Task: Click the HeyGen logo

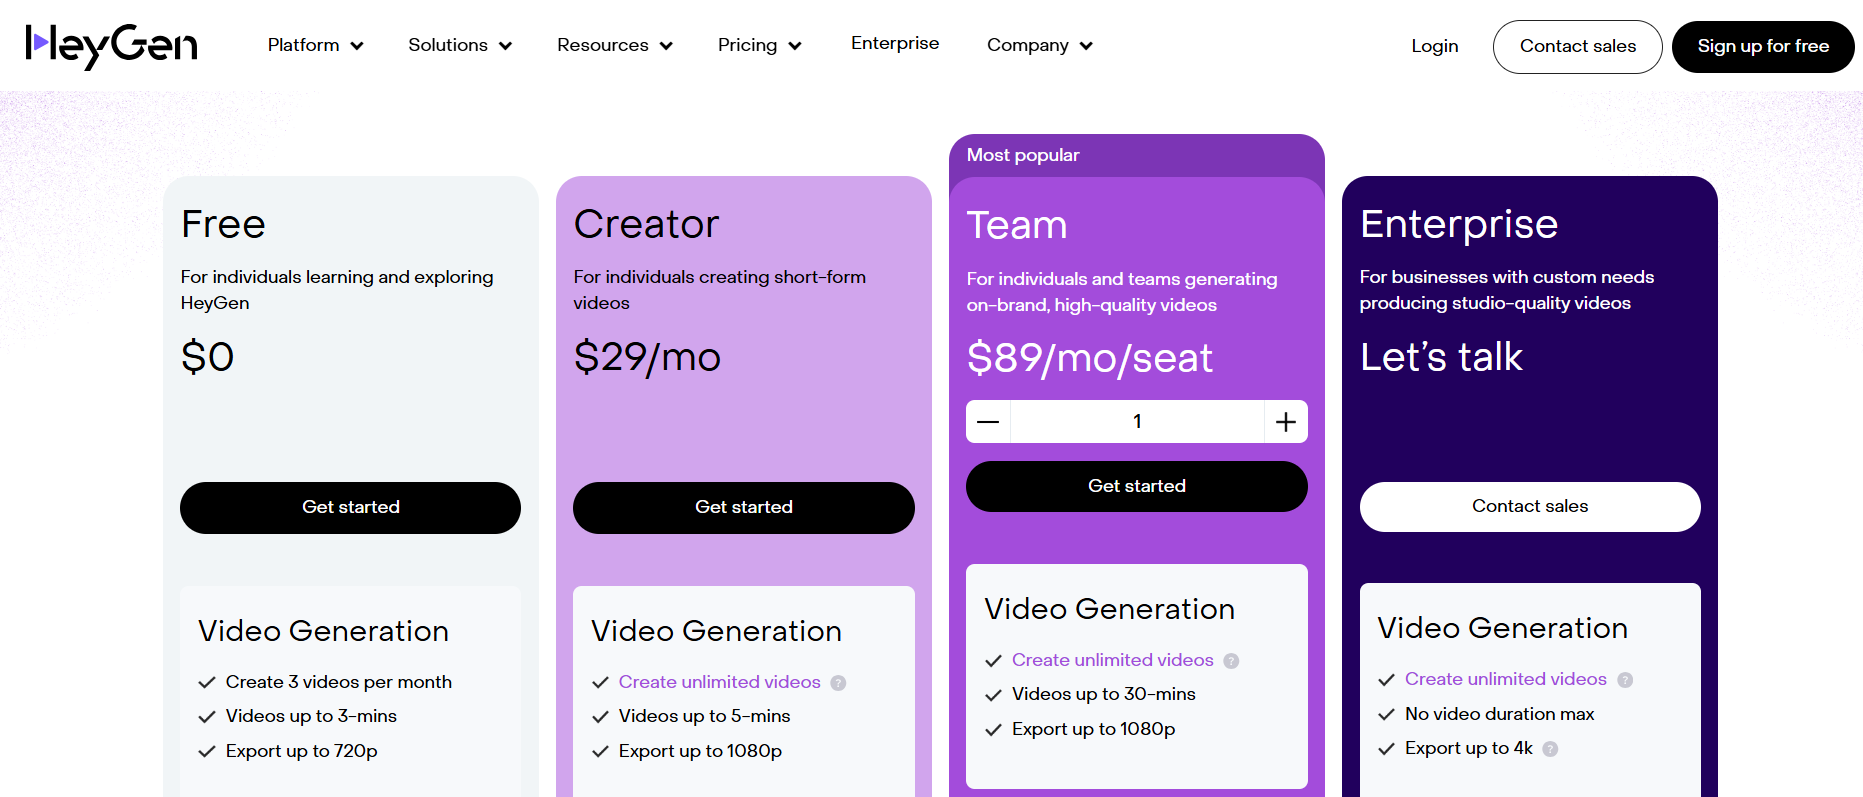Action: (112, 46)
